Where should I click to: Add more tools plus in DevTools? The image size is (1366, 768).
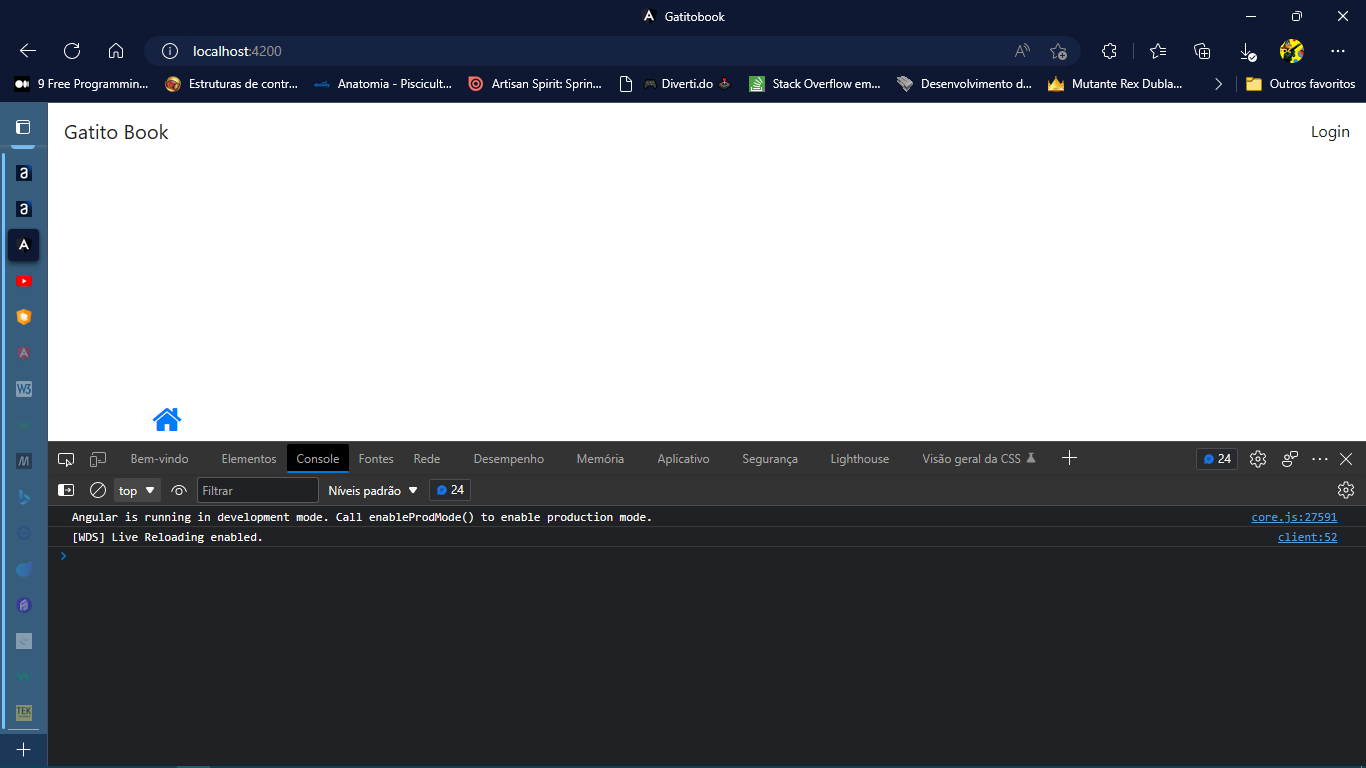point(1069,458)
